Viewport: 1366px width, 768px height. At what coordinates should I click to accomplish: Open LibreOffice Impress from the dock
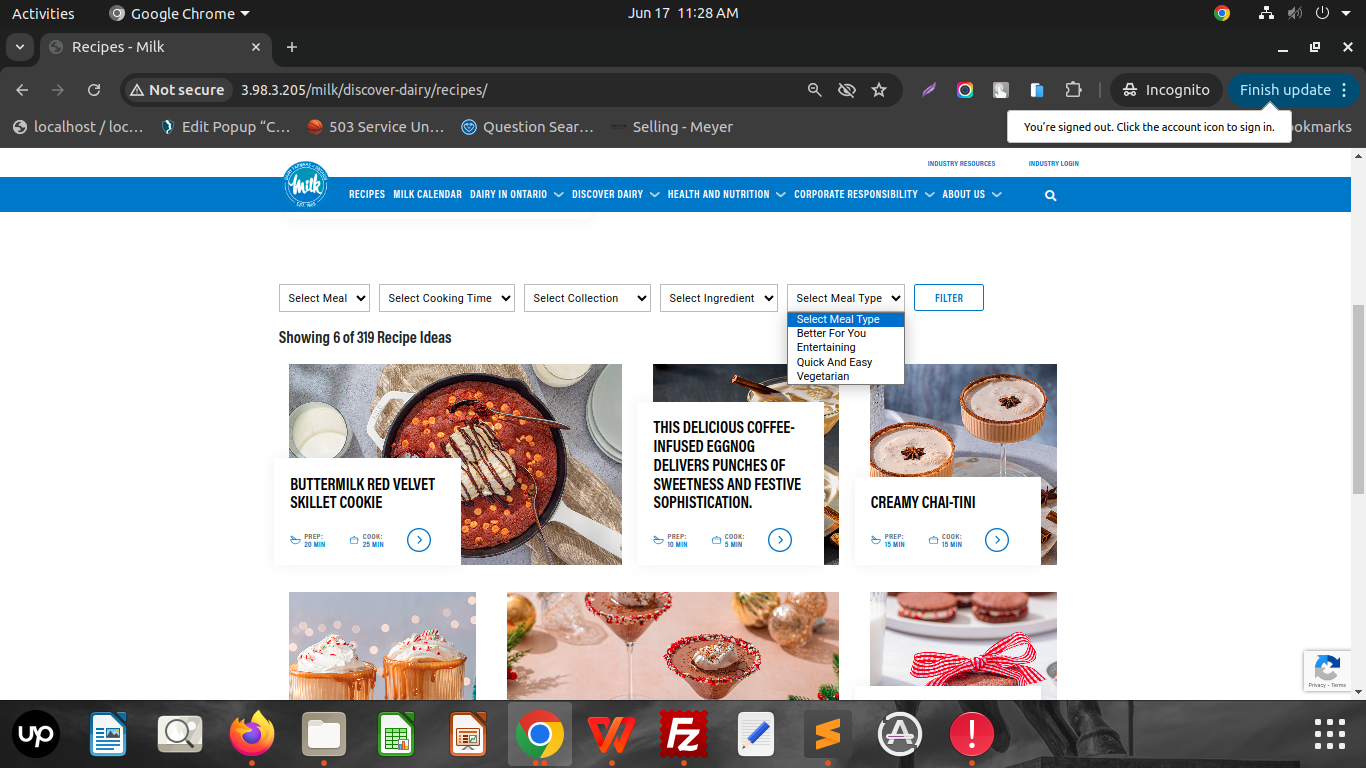pos(468,735)
